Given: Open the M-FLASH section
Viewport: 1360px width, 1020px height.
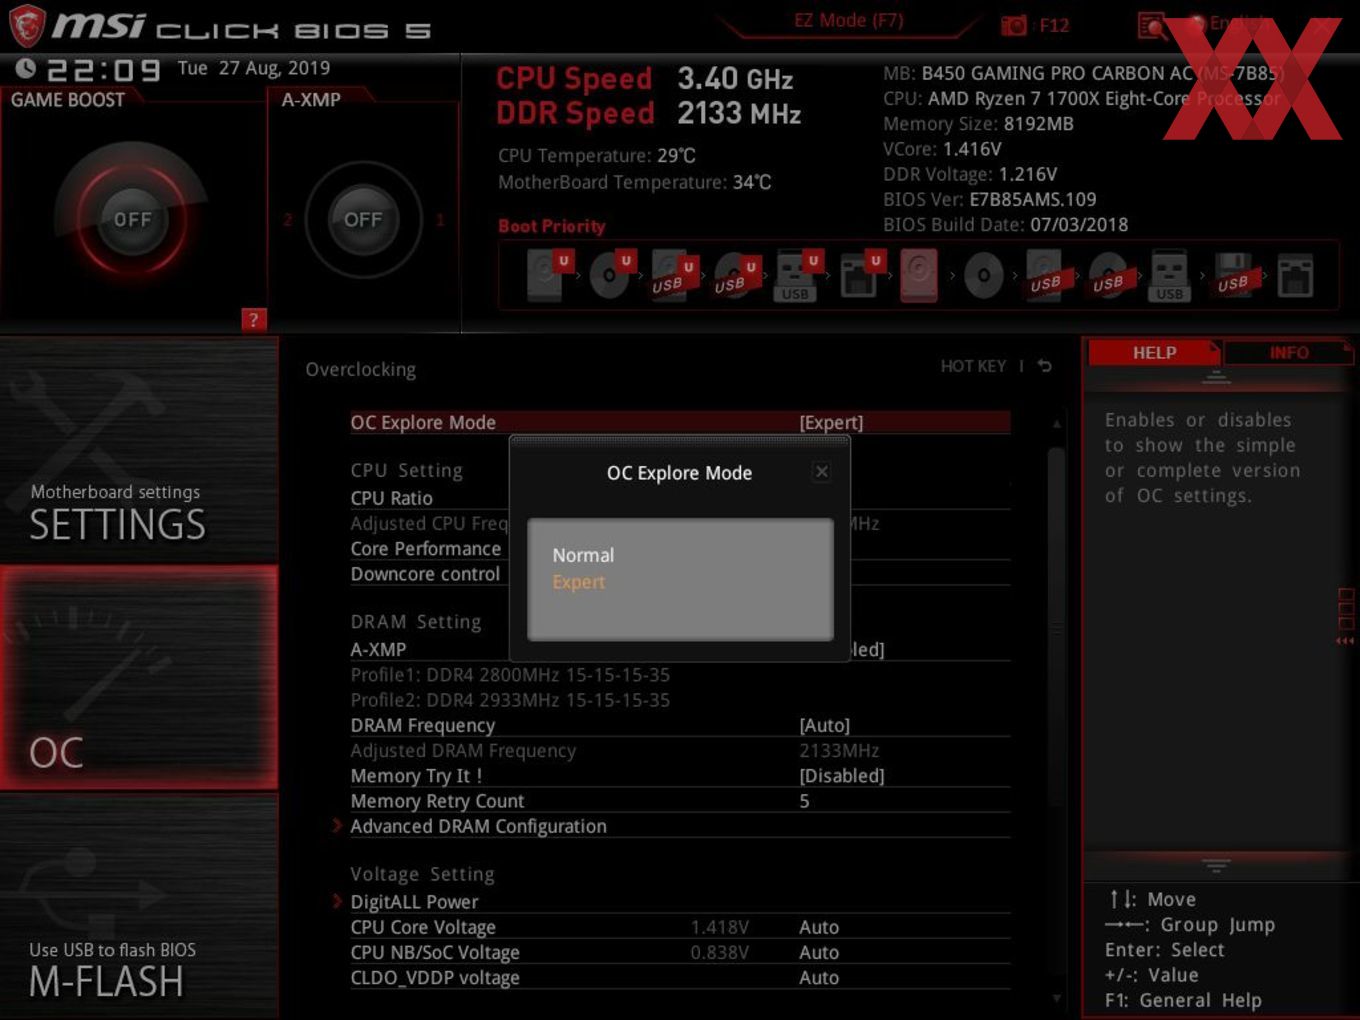Looking at the screenshot, I should click(139, 906).
